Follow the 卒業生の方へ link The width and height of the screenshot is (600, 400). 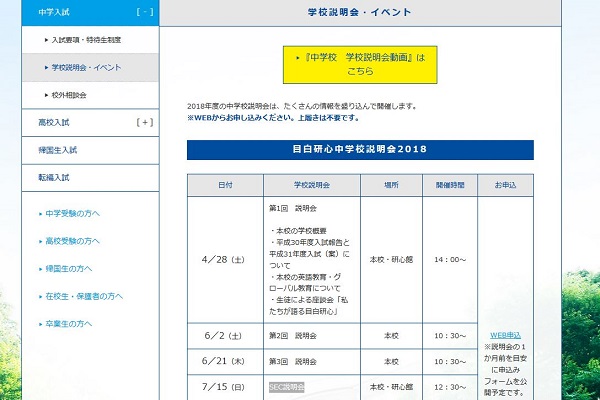pos(69,323)
